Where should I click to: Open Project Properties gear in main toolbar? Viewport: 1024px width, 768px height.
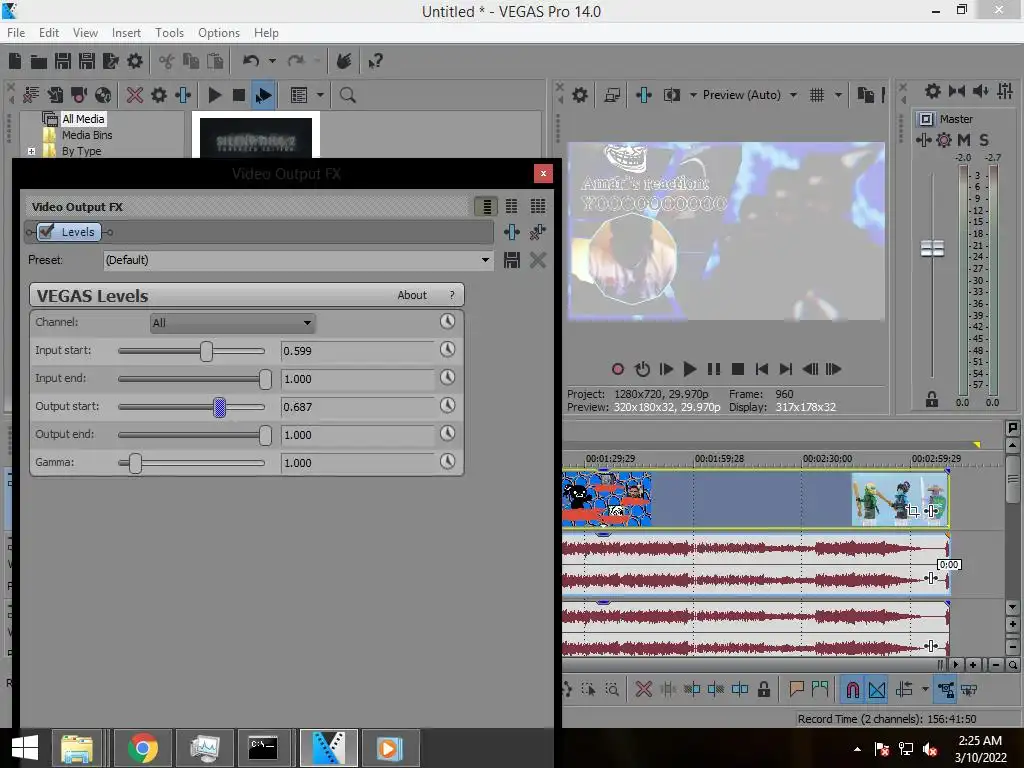click(x=135, y=61)
